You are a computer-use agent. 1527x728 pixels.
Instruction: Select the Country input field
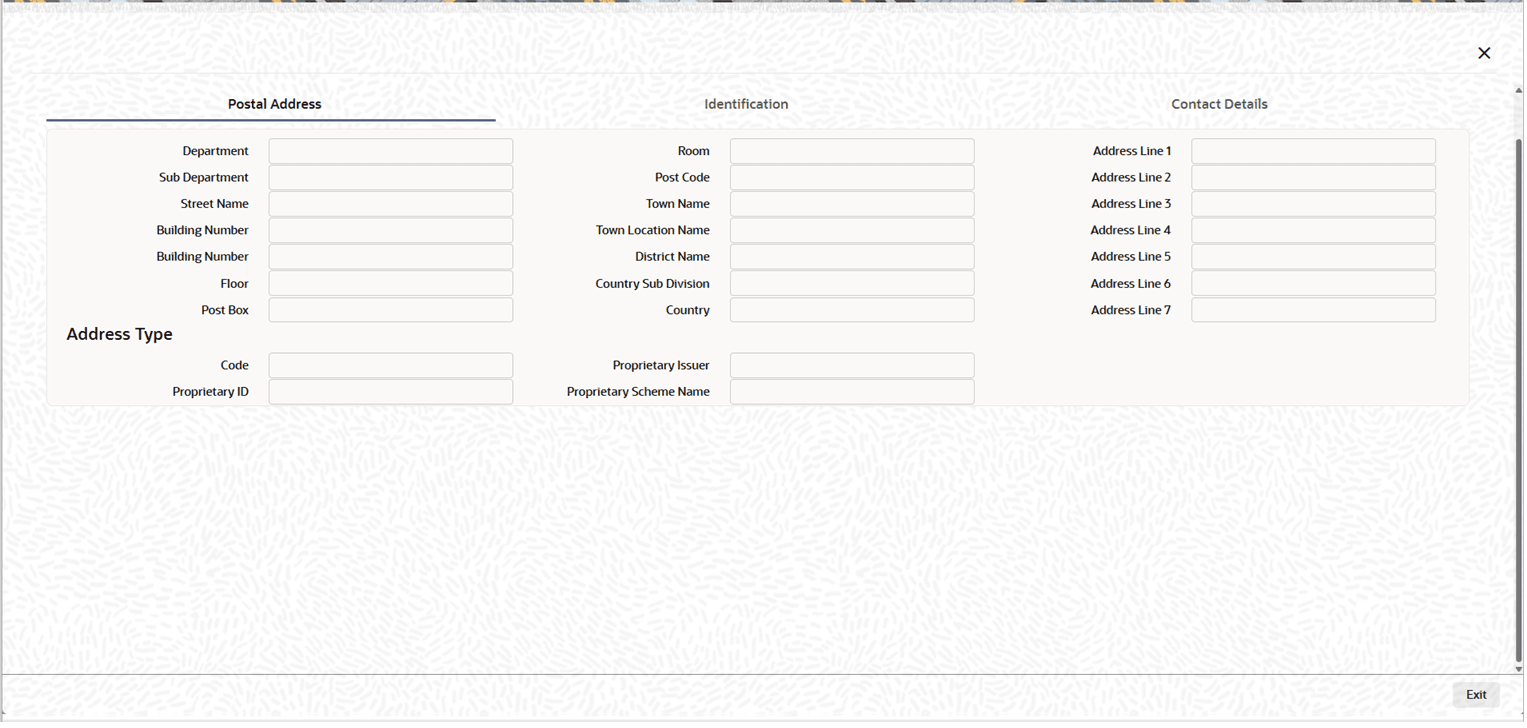pos(852,310)
